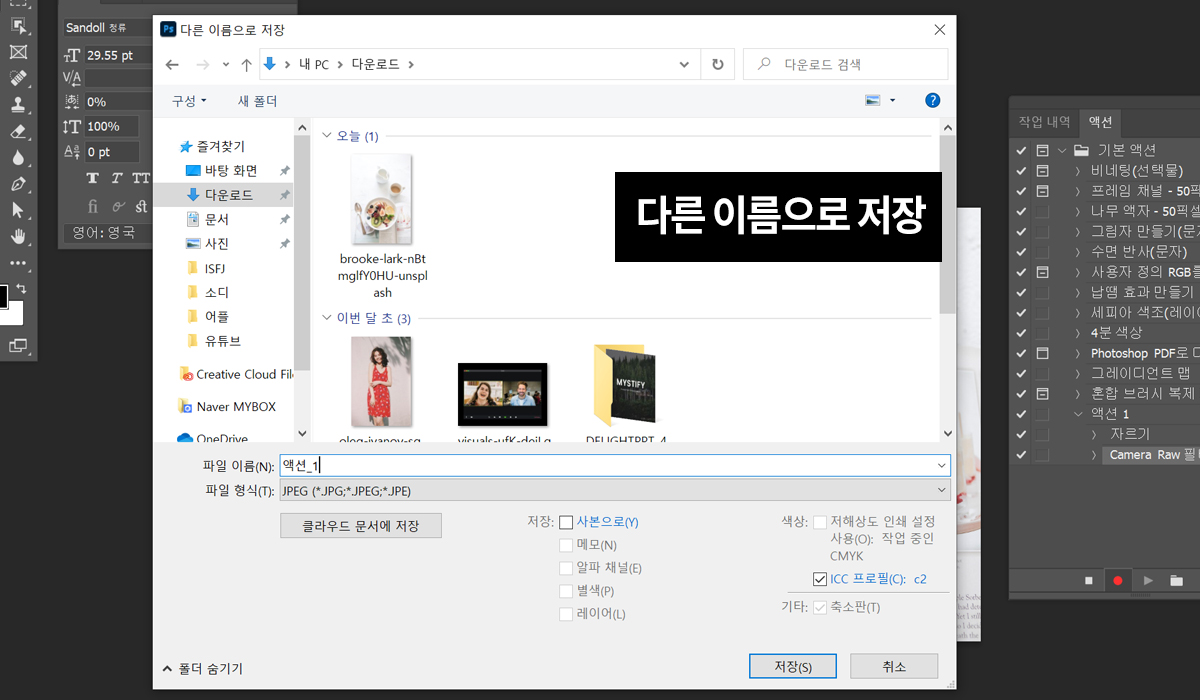
Task: Click the 저장(S) button
Action: click(793, 667)
